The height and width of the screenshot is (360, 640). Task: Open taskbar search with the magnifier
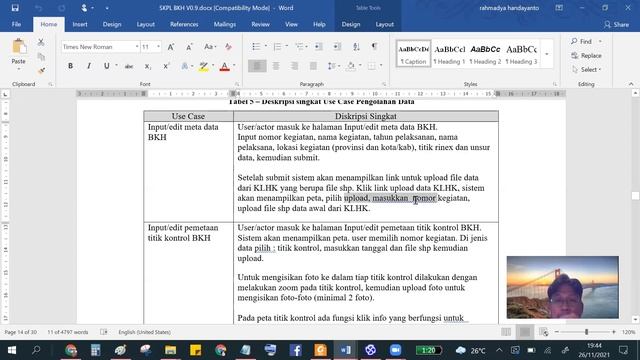pyautogui.click(x=36, y=350)
